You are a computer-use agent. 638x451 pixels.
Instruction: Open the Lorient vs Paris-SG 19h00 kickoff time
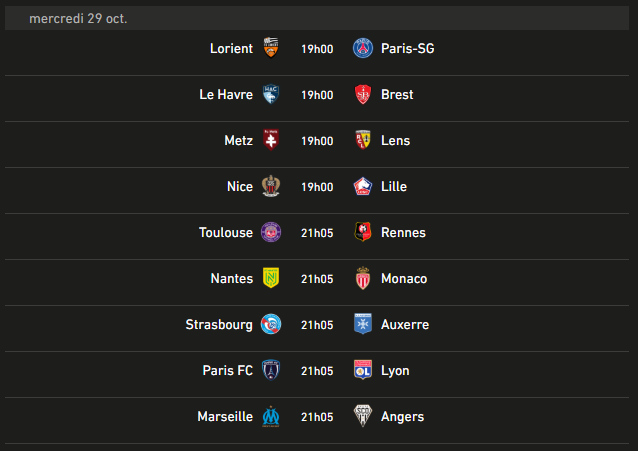coord(317,49)
